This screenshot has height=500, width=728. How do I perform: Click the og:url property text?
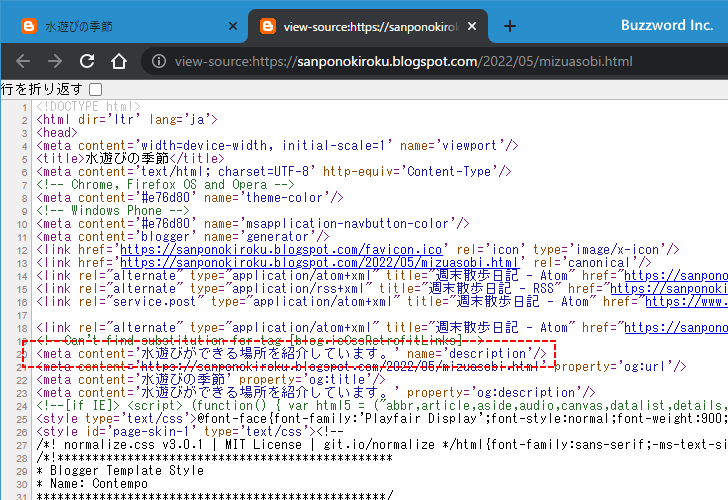tap(620, 367)
